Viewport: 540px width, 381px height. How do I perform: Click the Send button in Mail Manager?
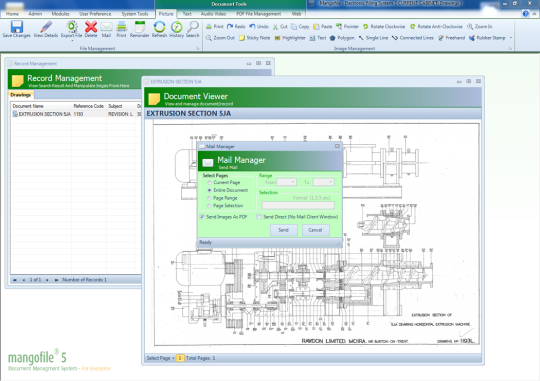(x=283, y=230)
